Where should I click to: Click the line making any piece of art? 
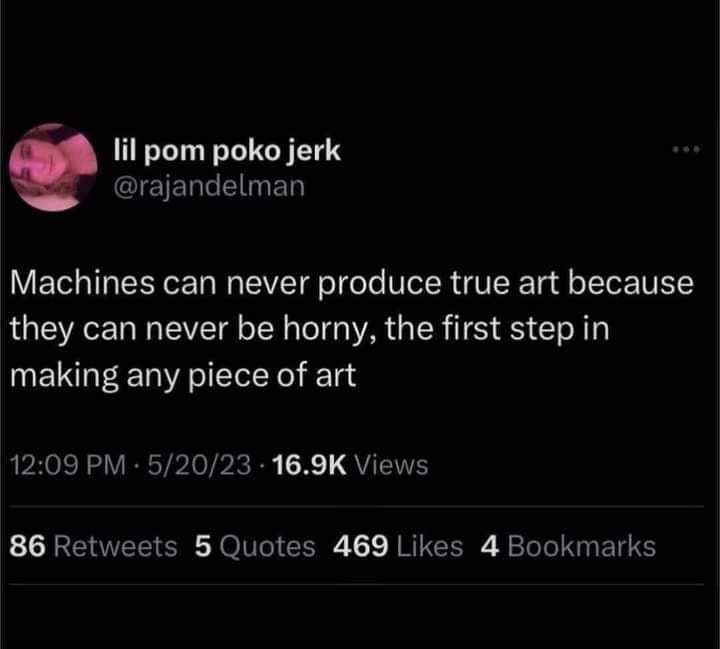(x=182, y=375)
